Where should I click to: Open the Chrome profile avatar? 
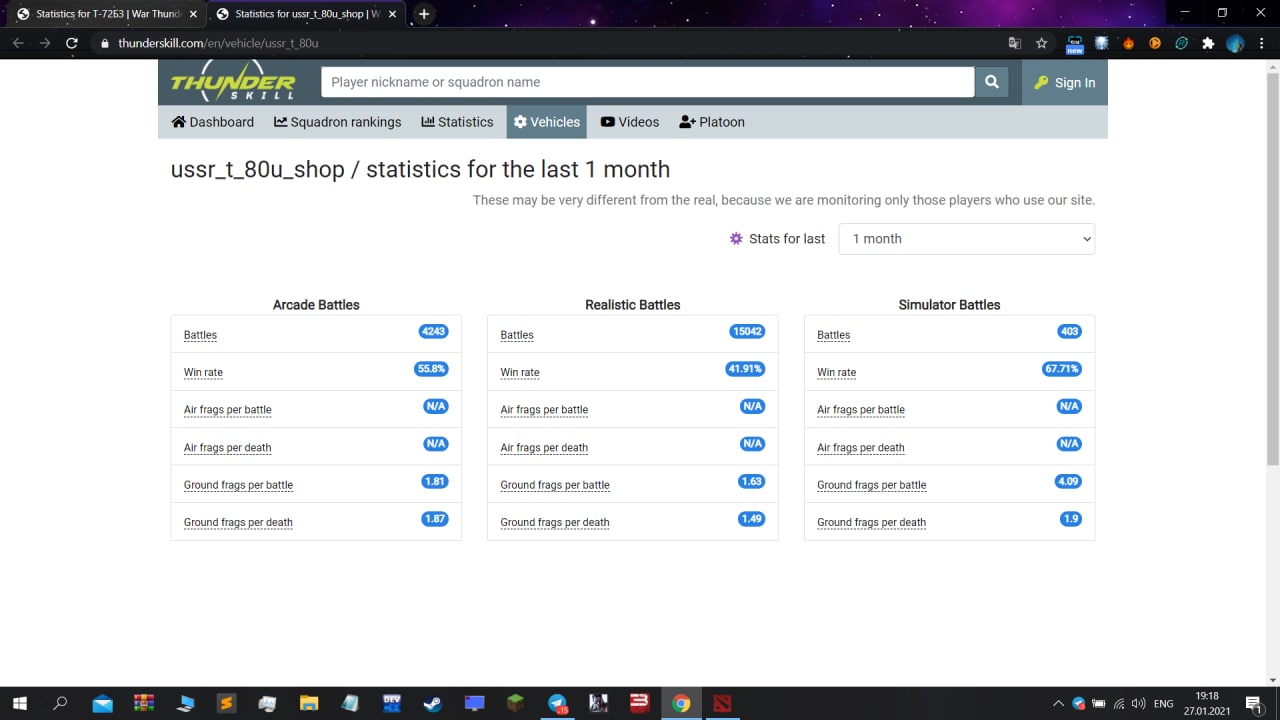click(x=1235, y=43)
